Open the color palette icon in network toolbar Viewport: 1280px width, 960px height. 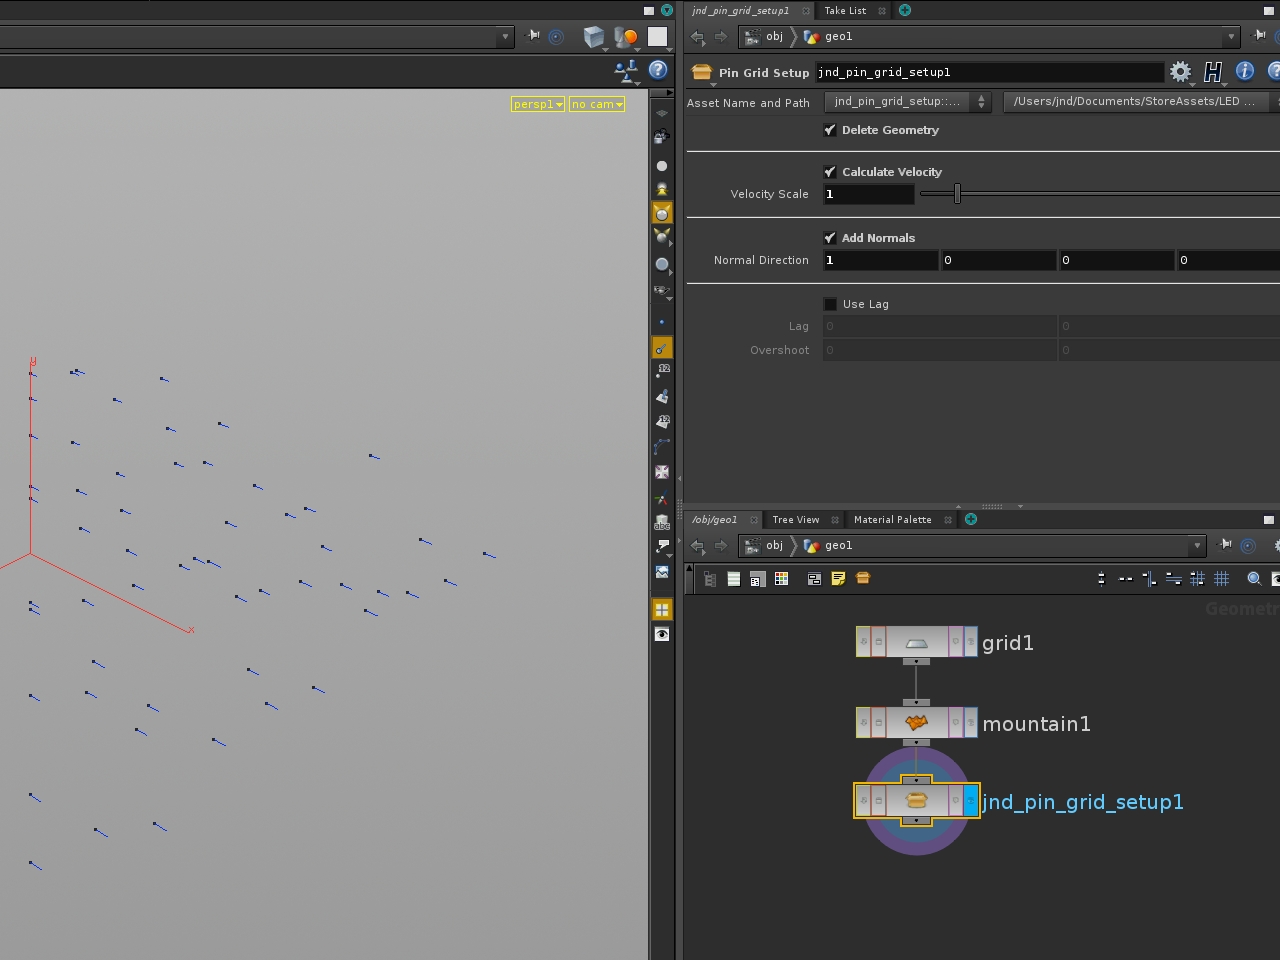pos(782,579)
